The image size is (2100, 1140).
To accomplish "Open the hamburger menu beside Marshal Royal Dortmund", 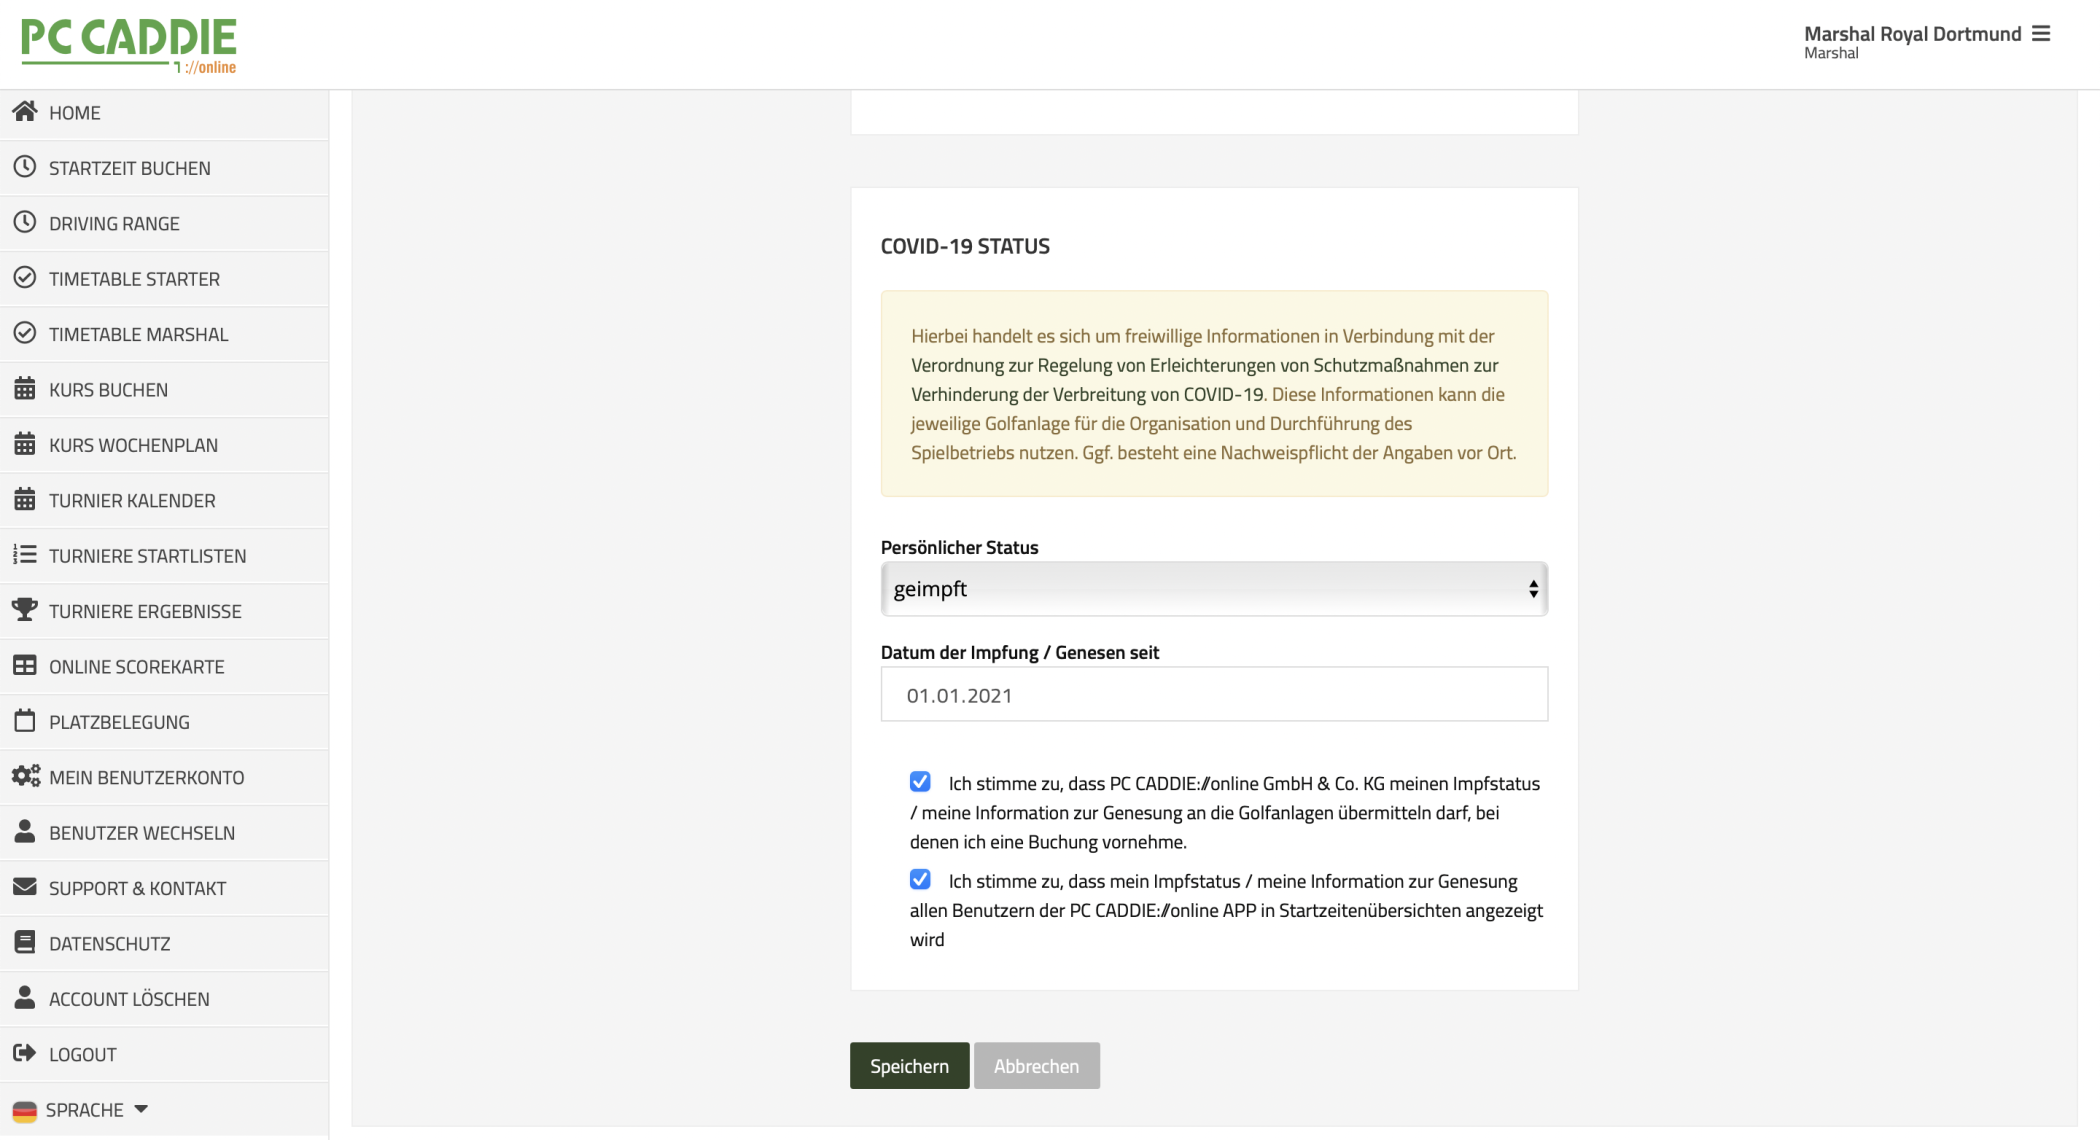I will (x=2041, y=34).
